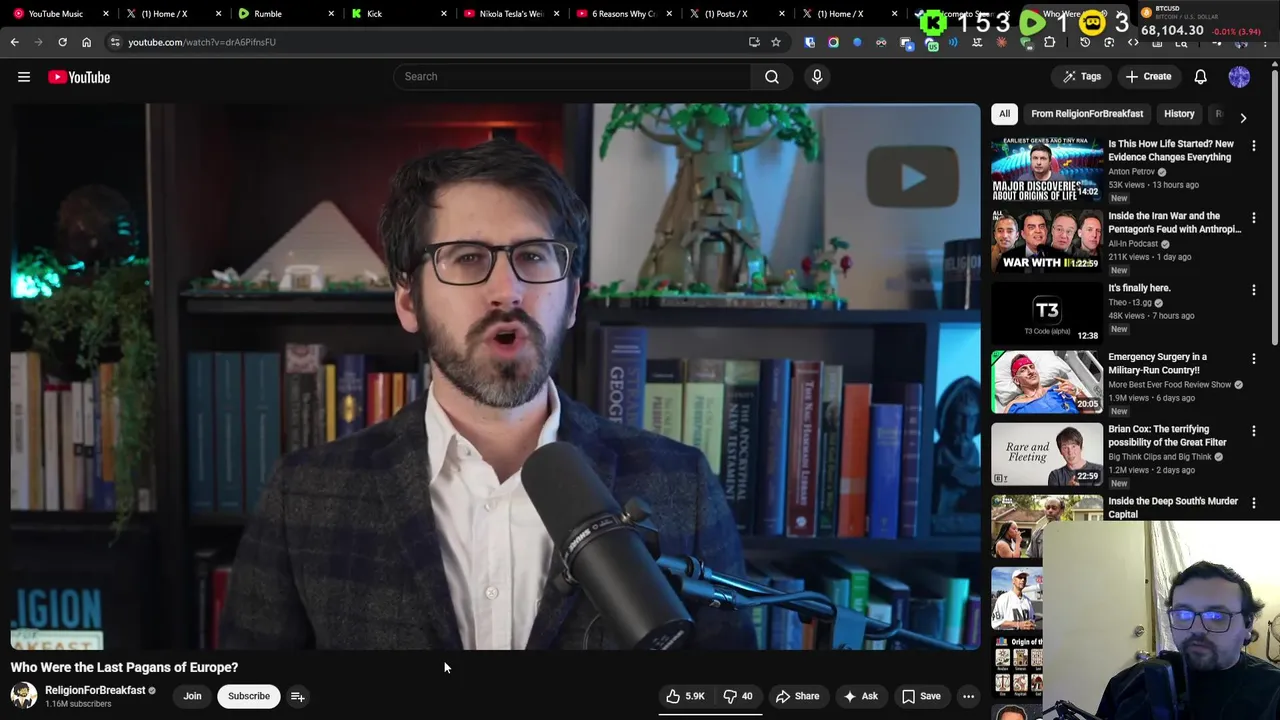This screenshot has height=720, width=1280.
Task: Open options for Emergency Surgery video
Action: [1253, 359]
